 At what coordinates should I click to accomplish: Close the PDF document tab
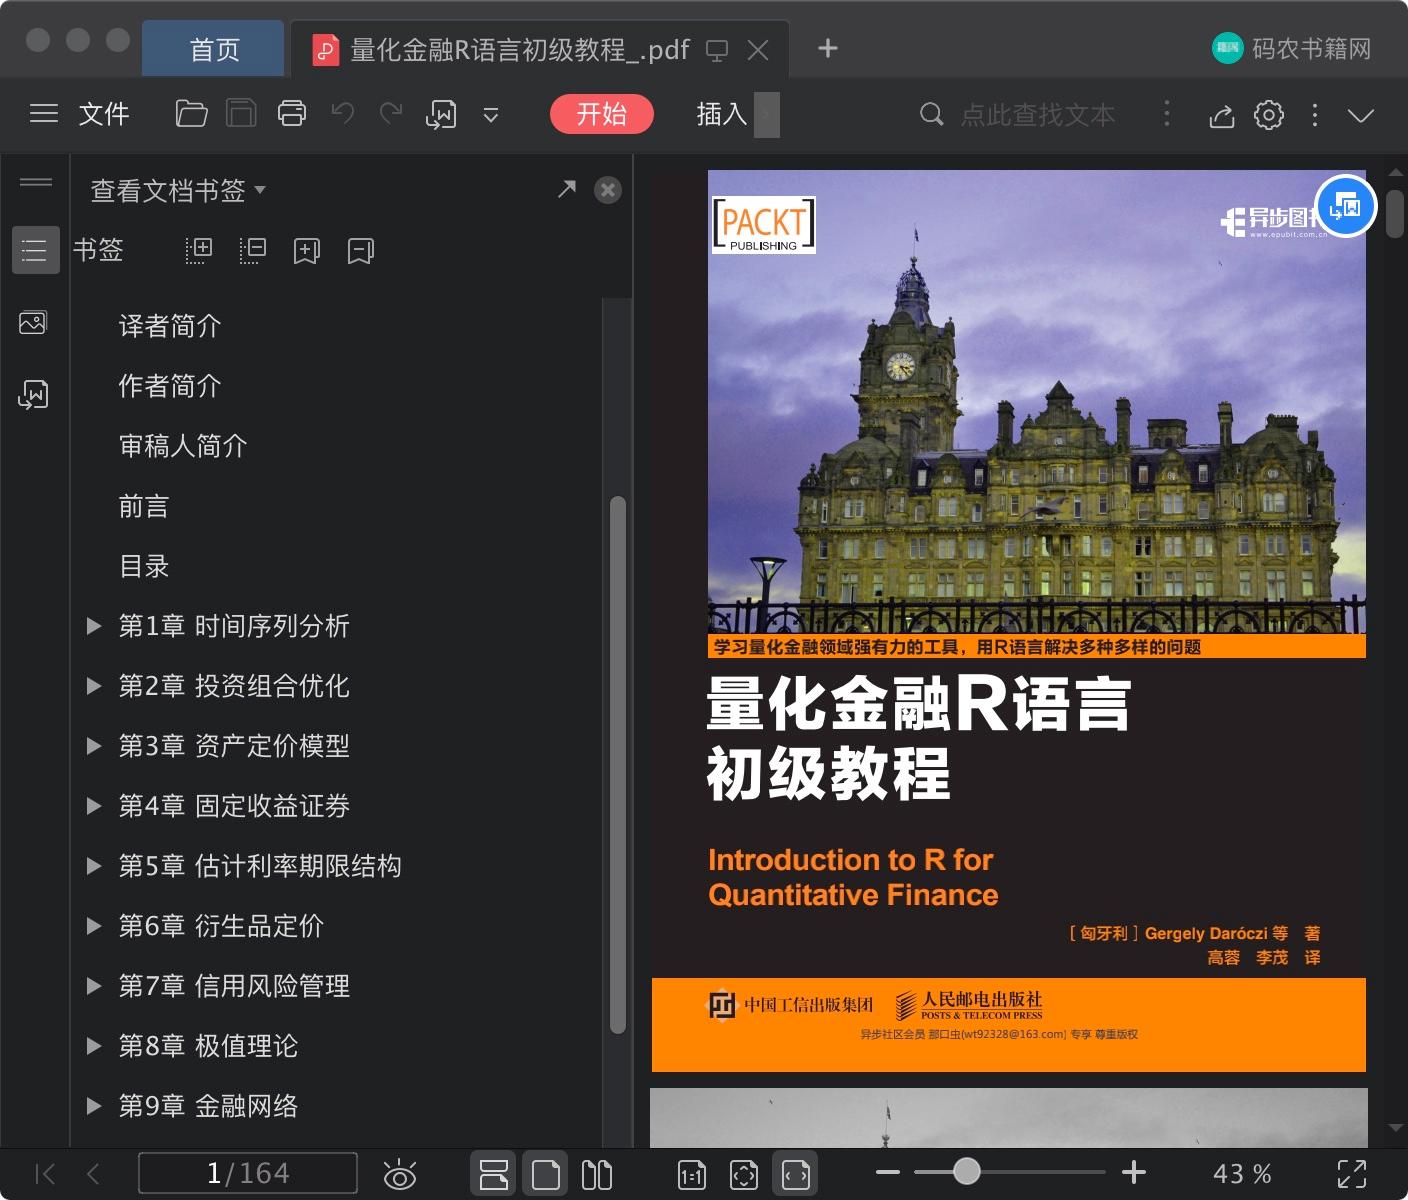coord(759,50)
